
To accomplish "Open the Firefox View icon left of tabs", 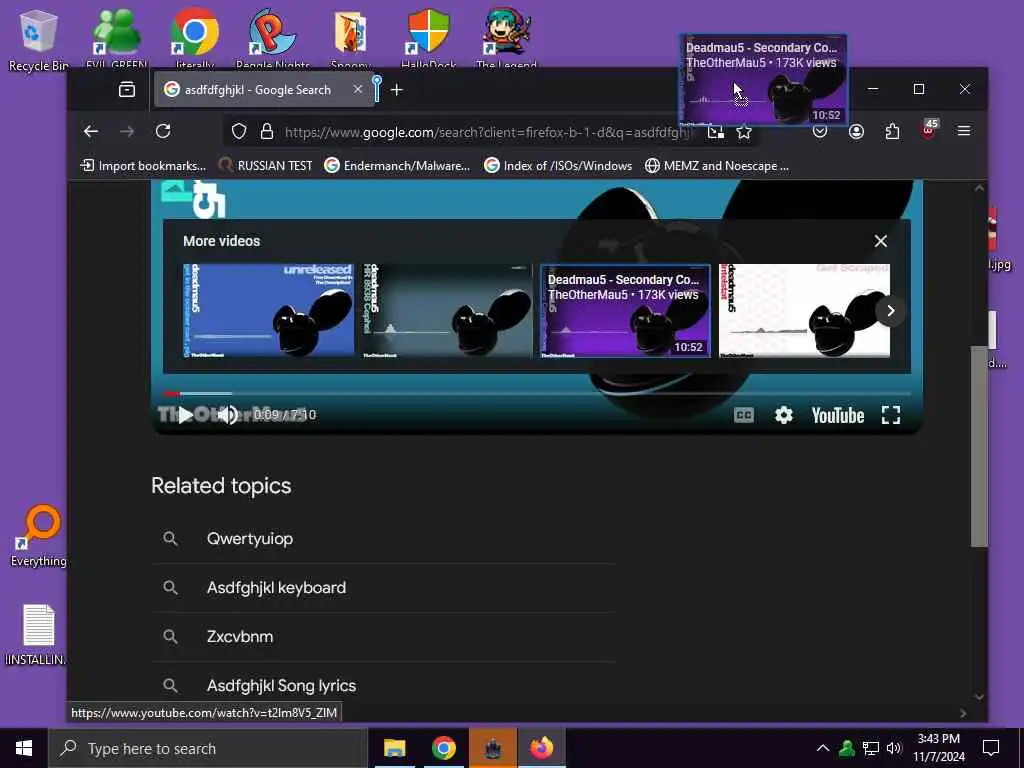I will [127, 89].
